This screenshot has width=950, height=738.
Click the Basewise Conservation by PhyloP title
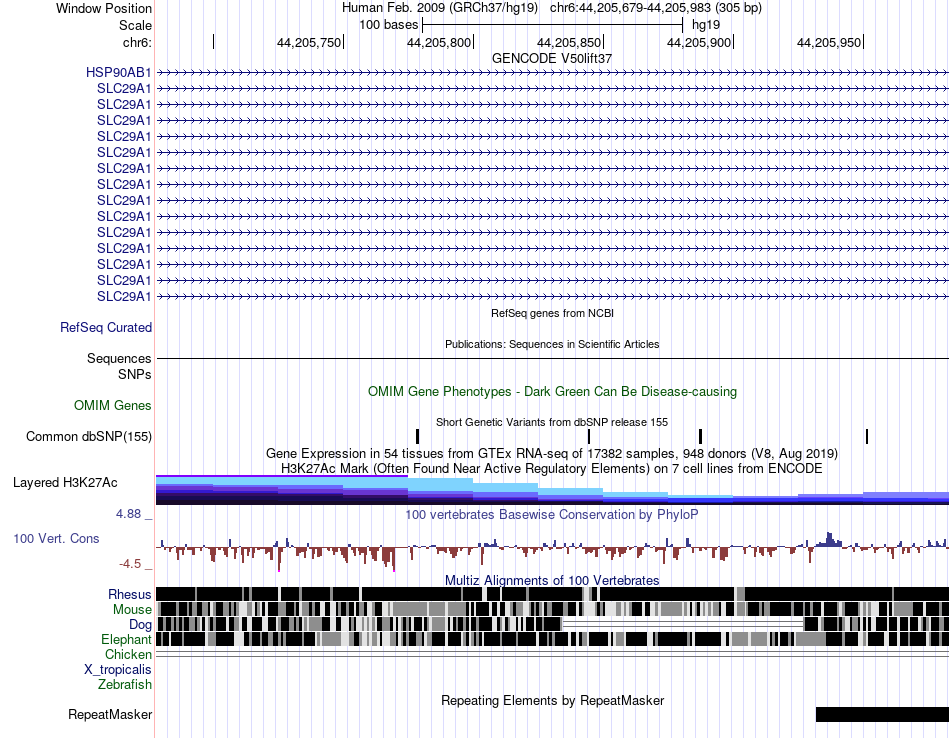click(552, 514)
